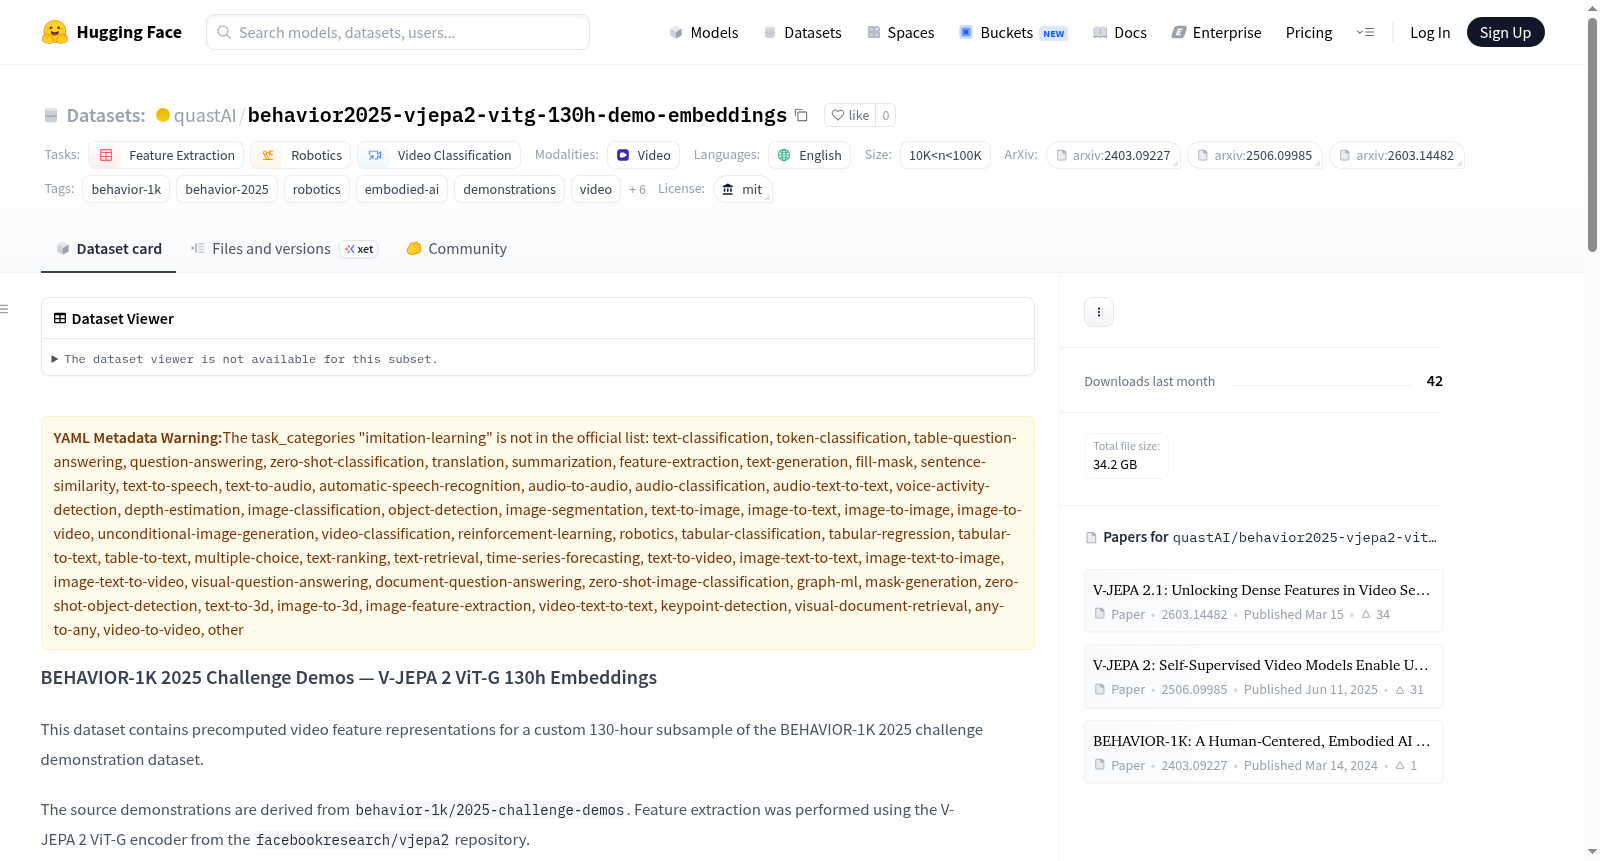Click the page vertical scrollbar thumb

1592,134
